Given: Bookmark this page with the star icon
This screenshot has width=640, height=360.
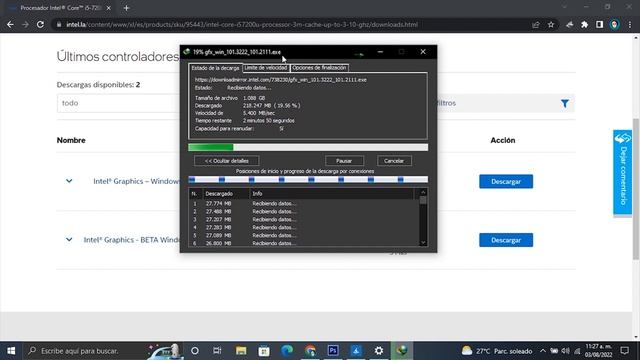Looking at the screenshot, I should pyautogui.click(x=551, y=24).
